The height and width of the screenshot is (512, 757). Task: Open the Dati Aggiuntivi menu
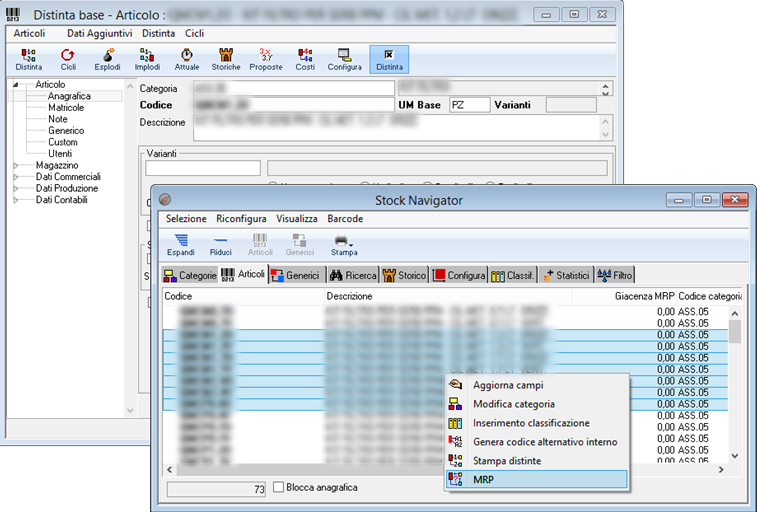point(99,33)
